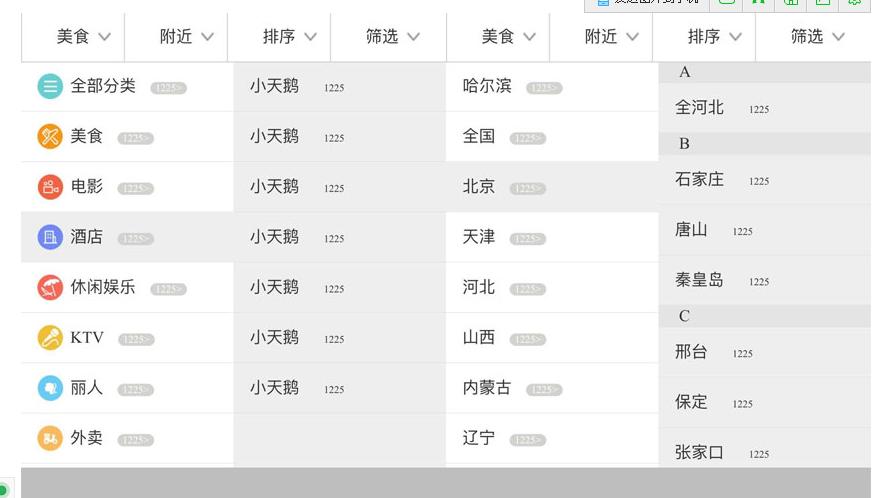This screenshot has width=883, height=498.
Task: Tap the yellow KTV microphone icon
Action: click(50, 337)
